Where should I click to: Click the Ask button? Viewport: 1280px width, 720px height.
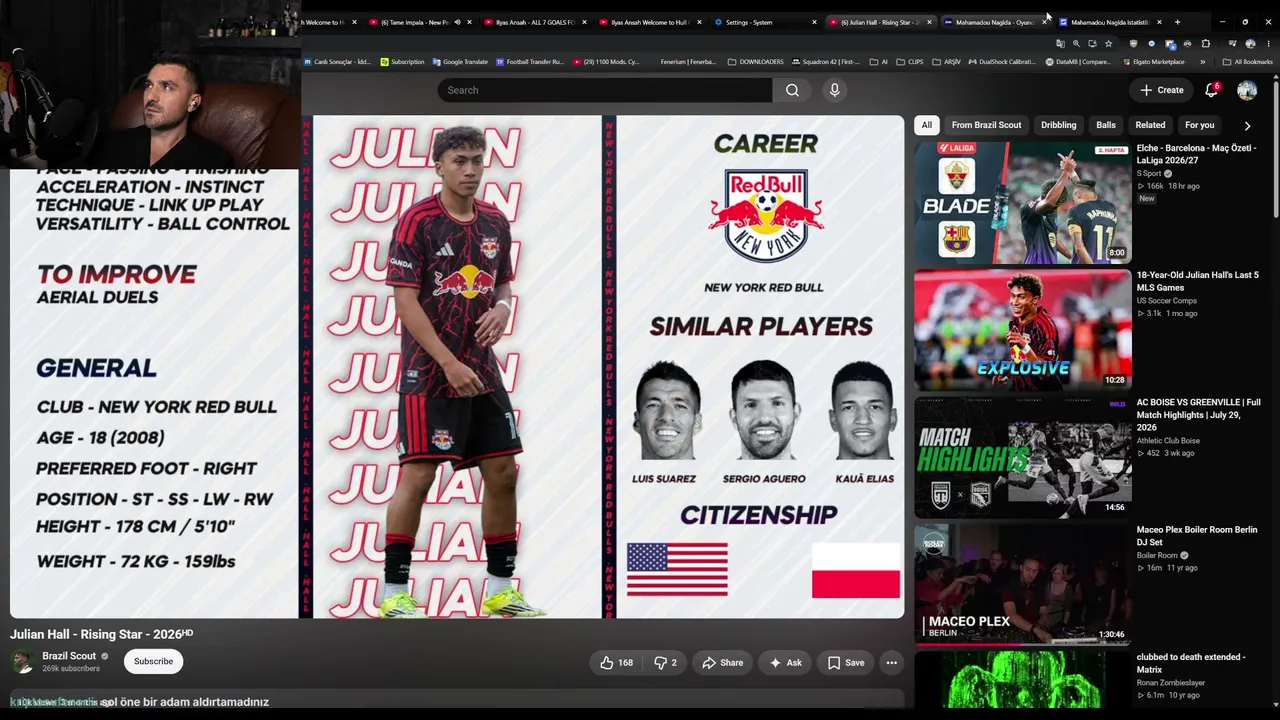785,662
